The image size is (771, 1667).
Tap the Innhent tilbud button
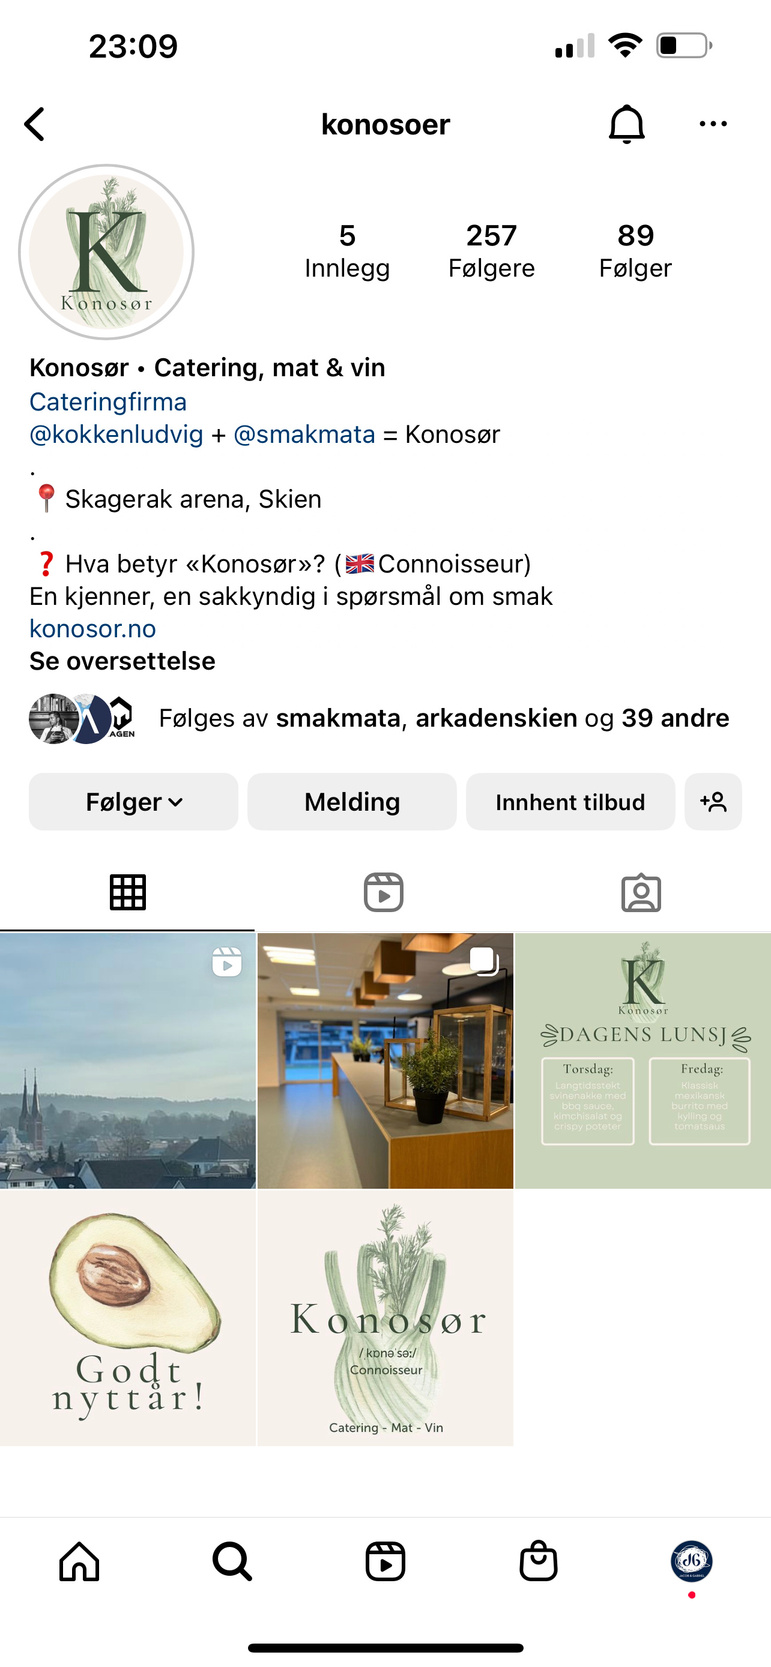(570, 802)
